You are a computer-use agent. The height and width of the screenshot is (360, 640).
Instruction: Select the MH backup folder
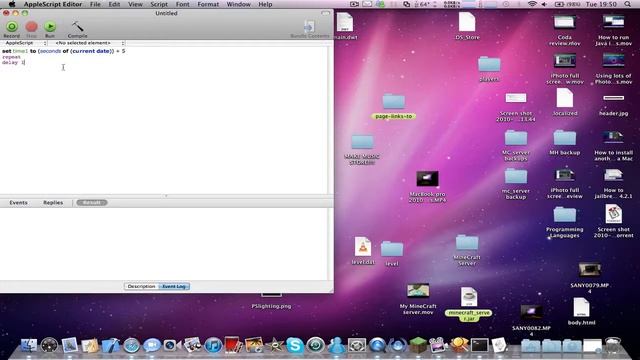(564, 142)
